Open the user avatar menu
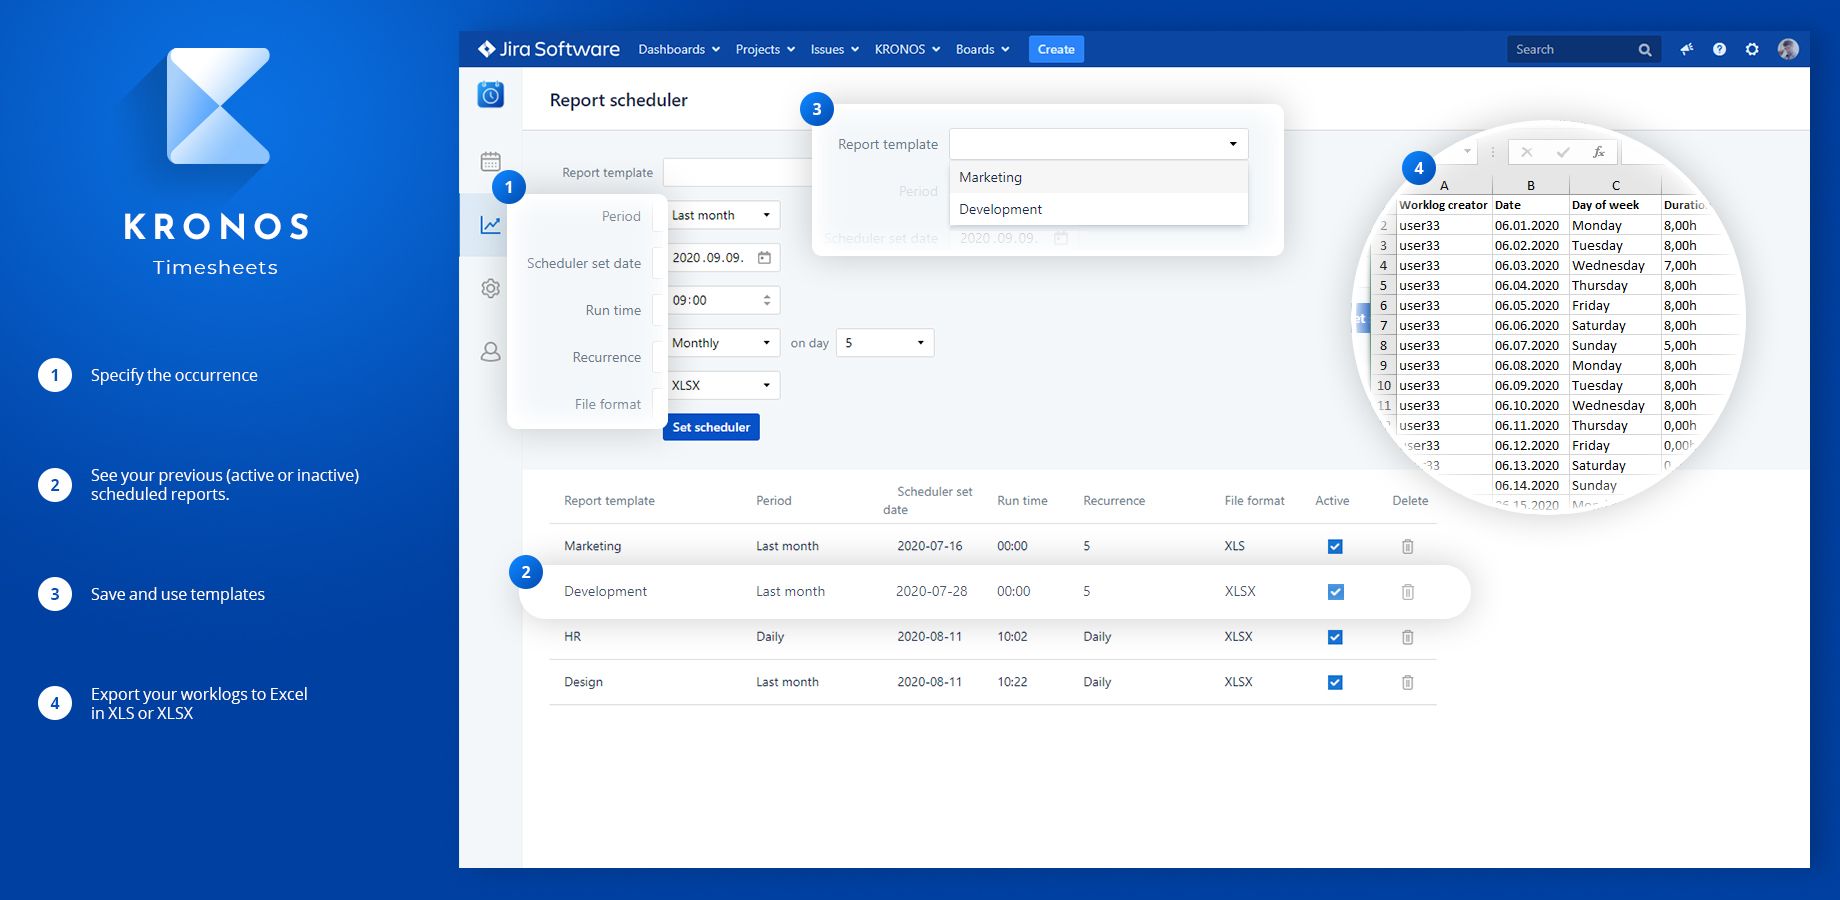This screenshot has width=1840, height=900. click(x=1788, y=49)
